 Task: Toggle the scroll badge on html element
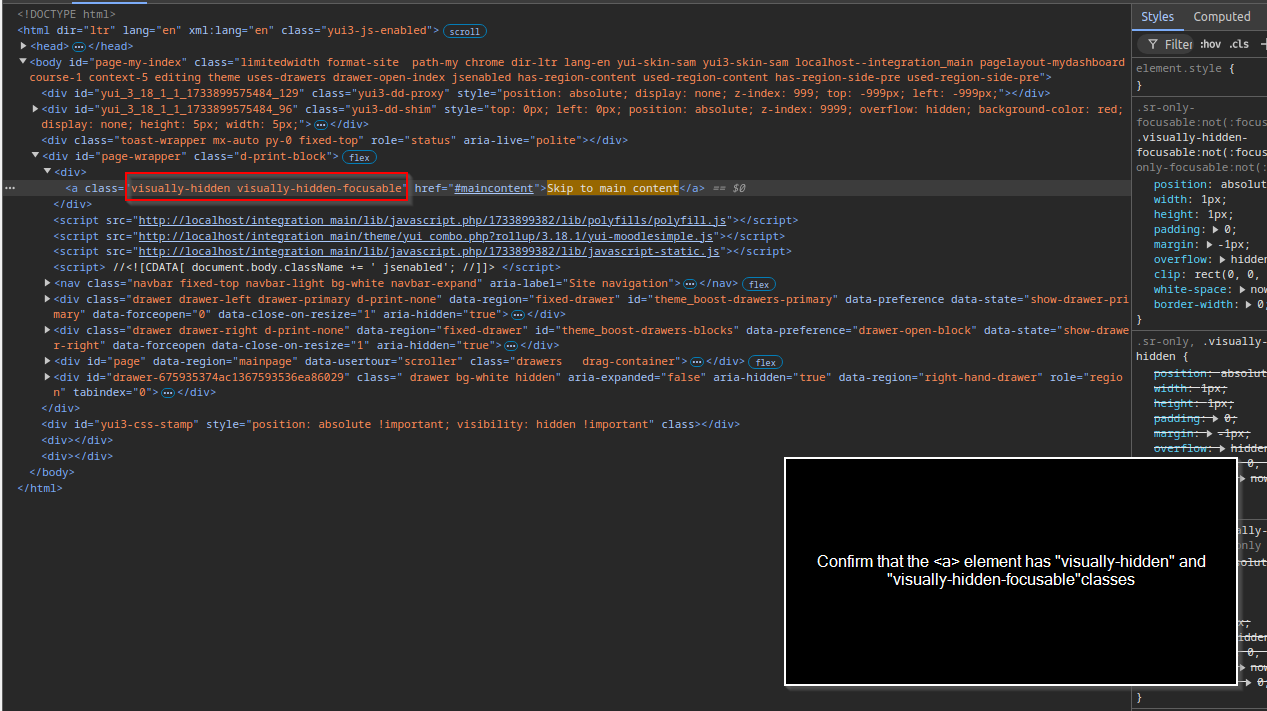(464, 31)
